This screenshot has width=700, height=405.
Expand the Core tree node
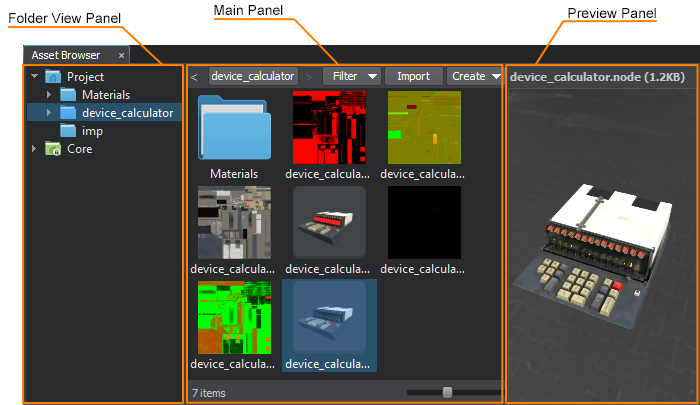[34, 149]
